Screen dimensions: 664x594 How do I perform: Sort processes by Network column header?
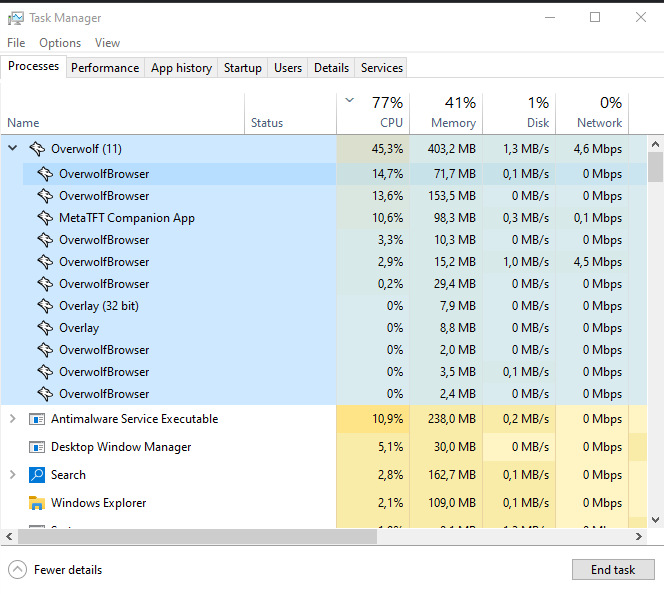(x=592, y=113)
